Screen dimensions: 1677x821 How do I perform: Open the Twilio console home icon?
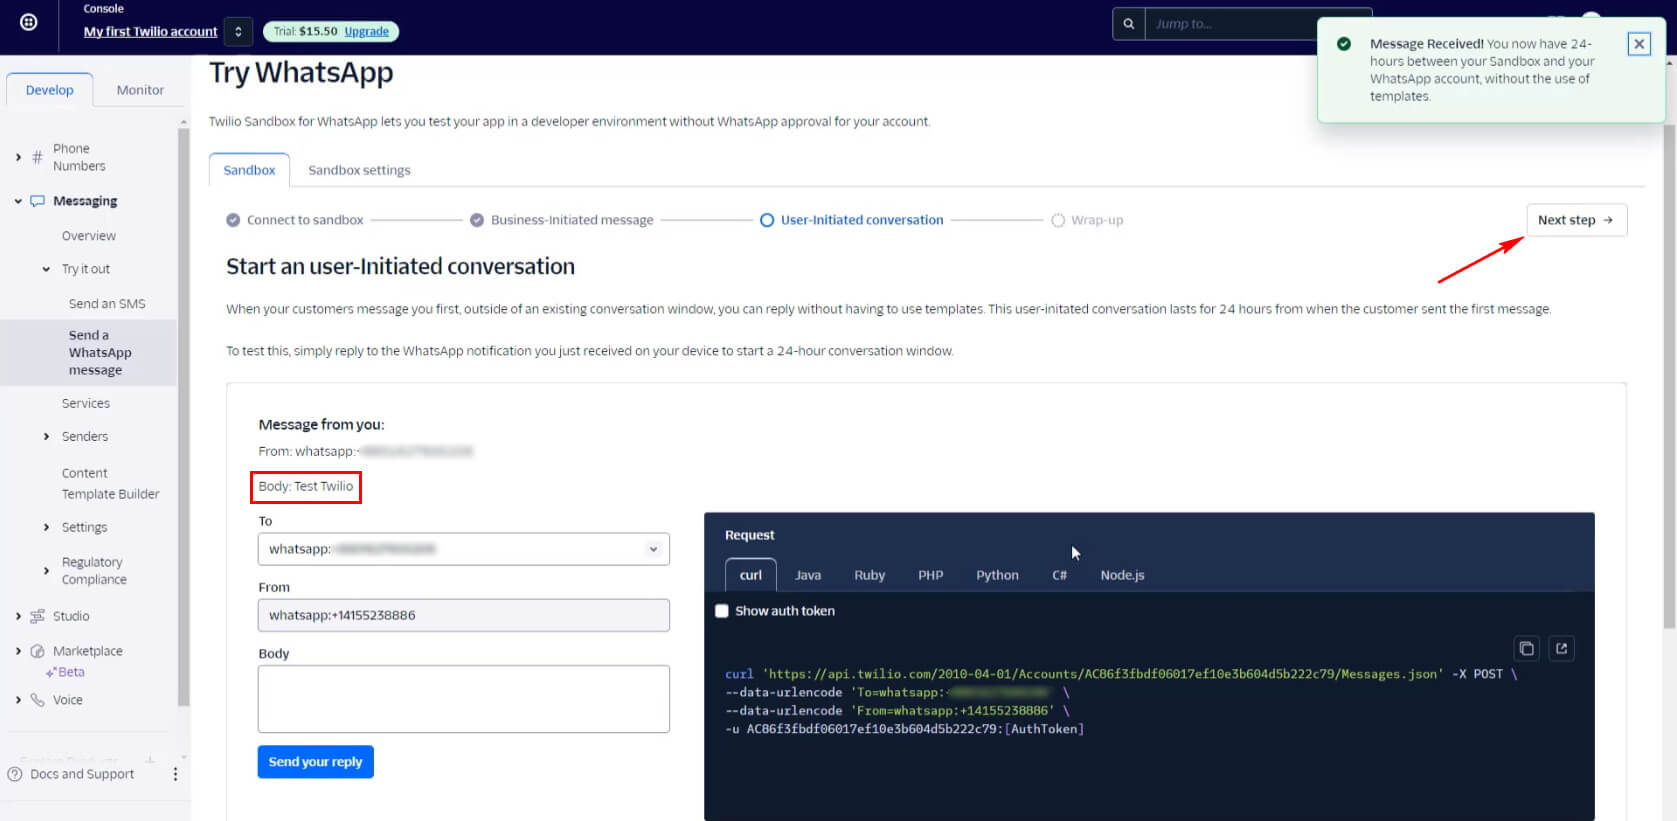pos(29,22)
